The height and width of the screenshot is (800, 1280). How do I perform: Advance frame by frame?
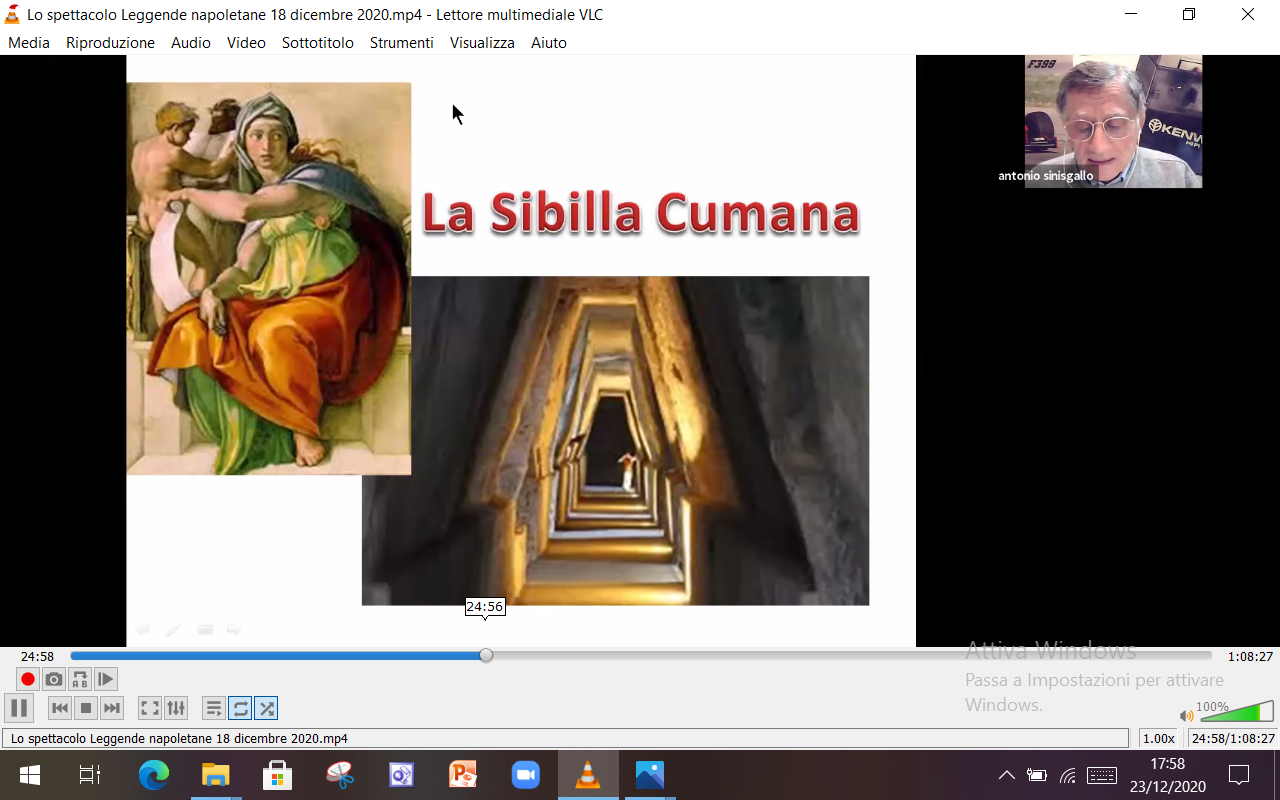tap(106, 680)
